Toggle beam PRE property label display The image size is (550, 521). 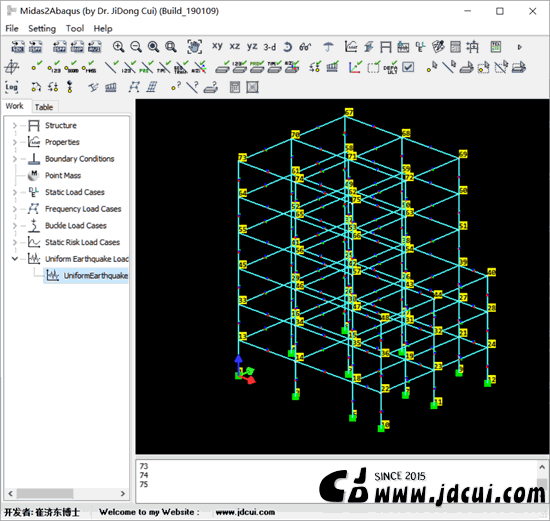pos(146,67)
